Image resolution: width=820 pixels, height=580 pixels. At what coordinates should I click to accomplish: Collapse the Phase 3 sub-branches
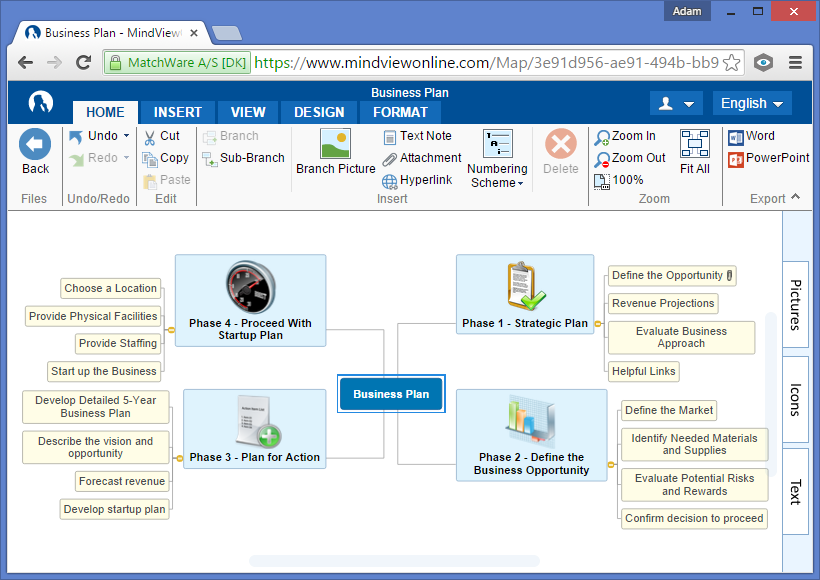179,458
